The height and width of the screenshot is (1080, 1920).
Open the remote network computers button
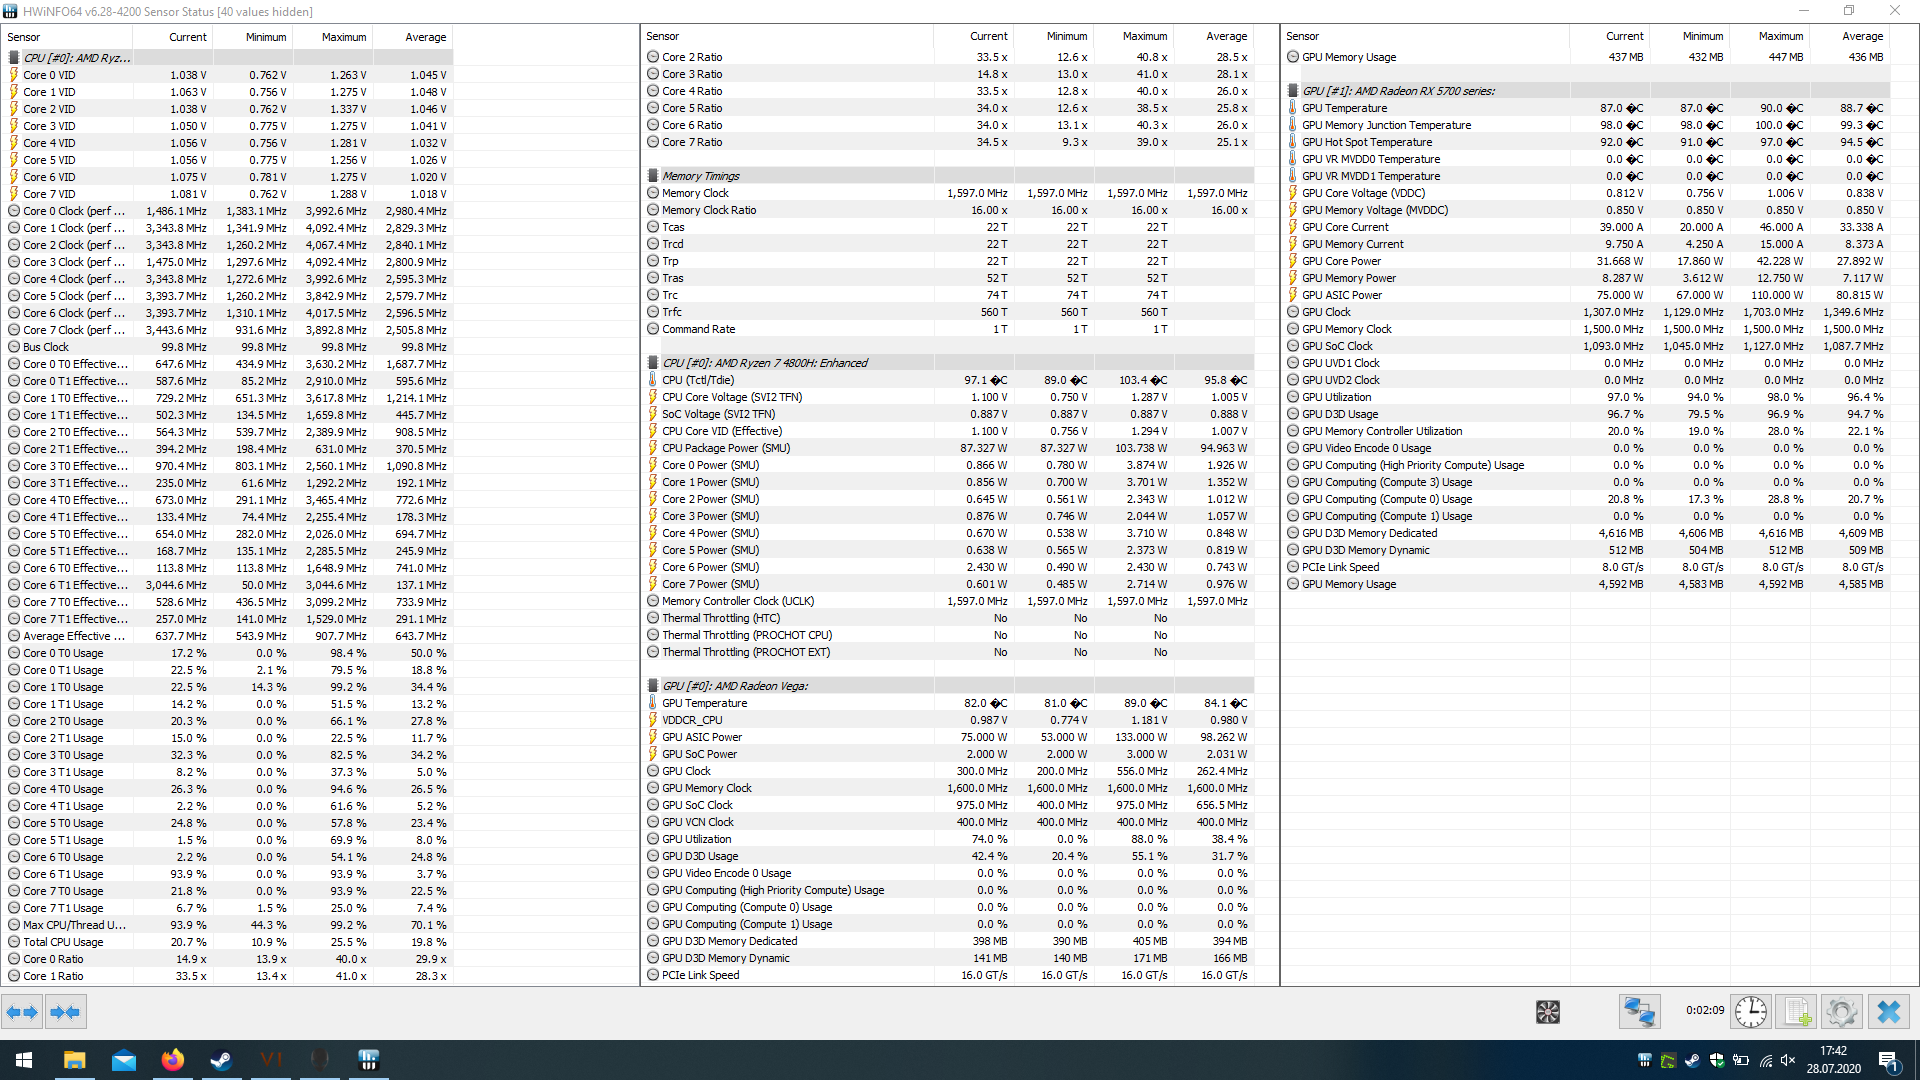tap(1639, 1012)
